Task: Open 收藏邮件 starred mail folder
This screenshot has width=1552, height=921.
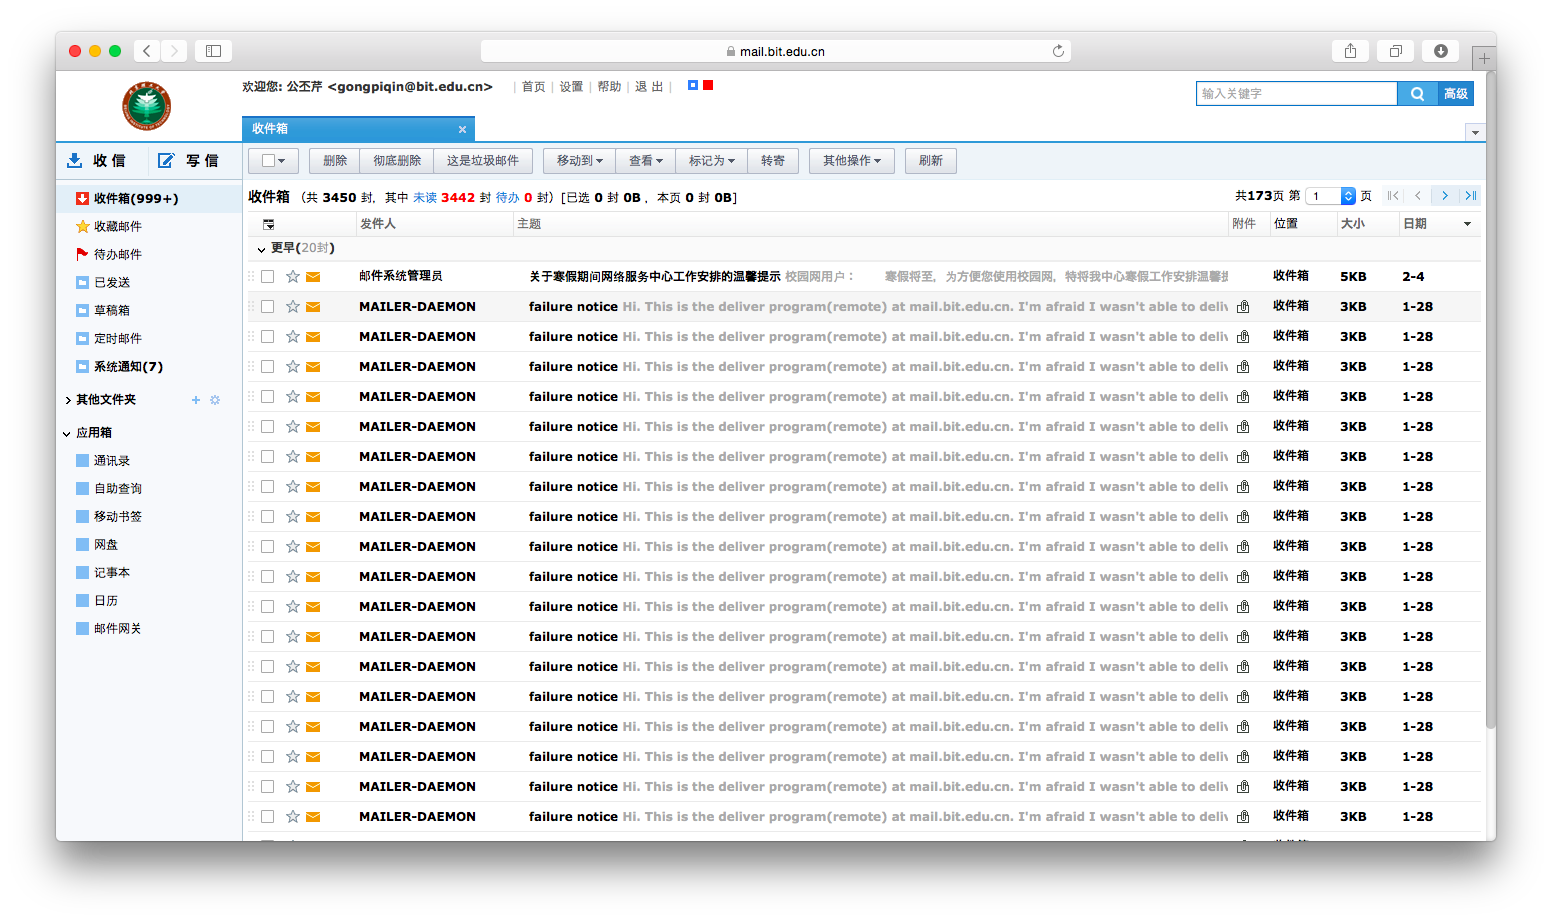Action: pyautogui.click(x=109, y=227)
